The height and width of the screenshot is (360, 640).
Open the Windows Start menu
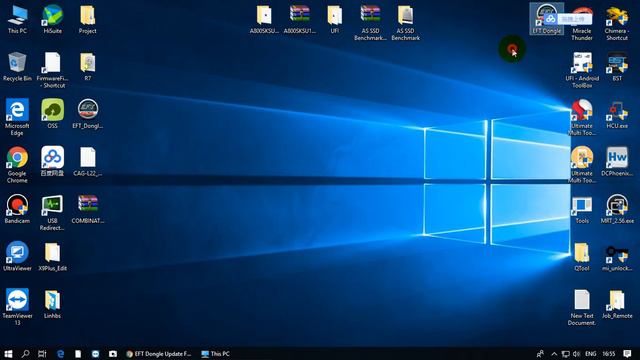[x=8, y=354]
